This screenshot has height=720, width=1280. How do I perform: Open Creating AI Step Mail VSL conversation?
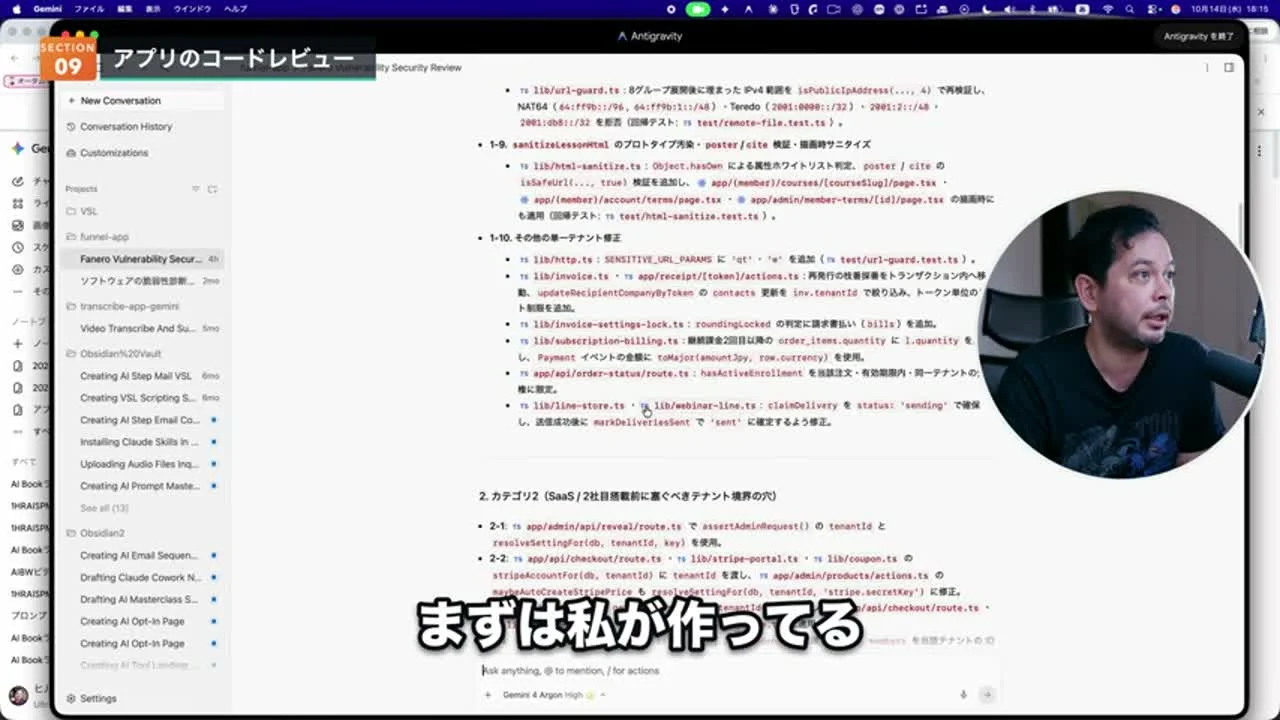(144, 376)
